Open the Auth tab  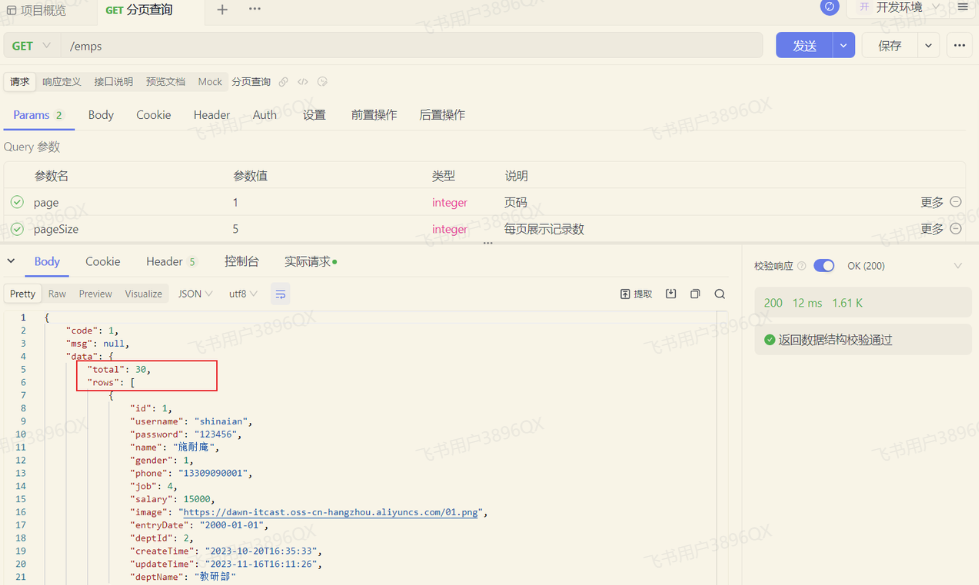point(265,115)
